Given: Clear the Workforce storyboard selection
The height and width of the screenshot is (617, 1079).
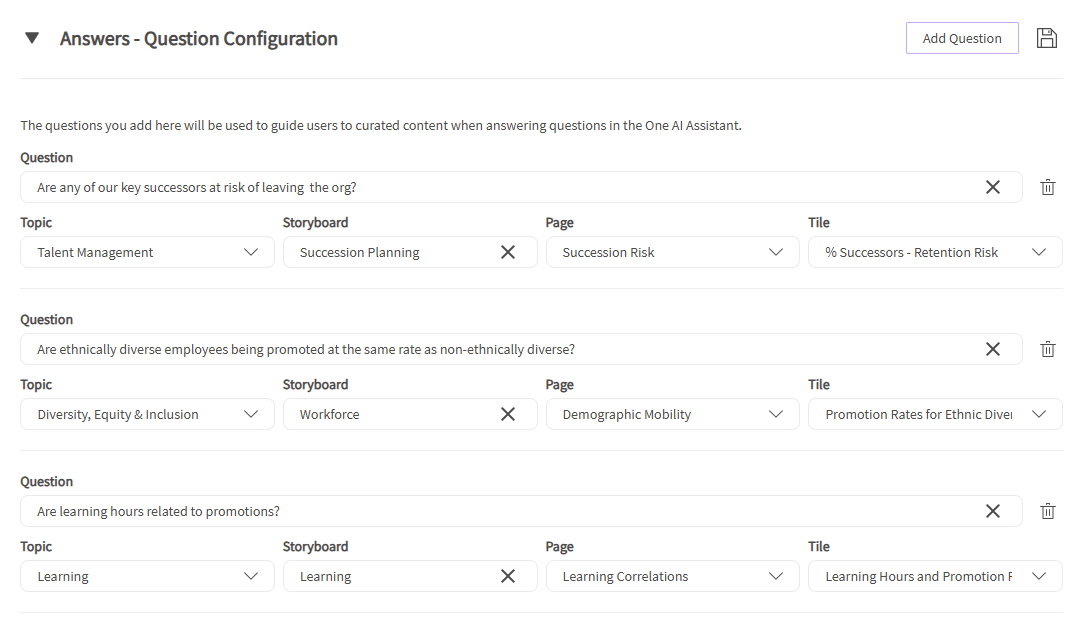Looking at the screenshot, I should pos(508,414).
